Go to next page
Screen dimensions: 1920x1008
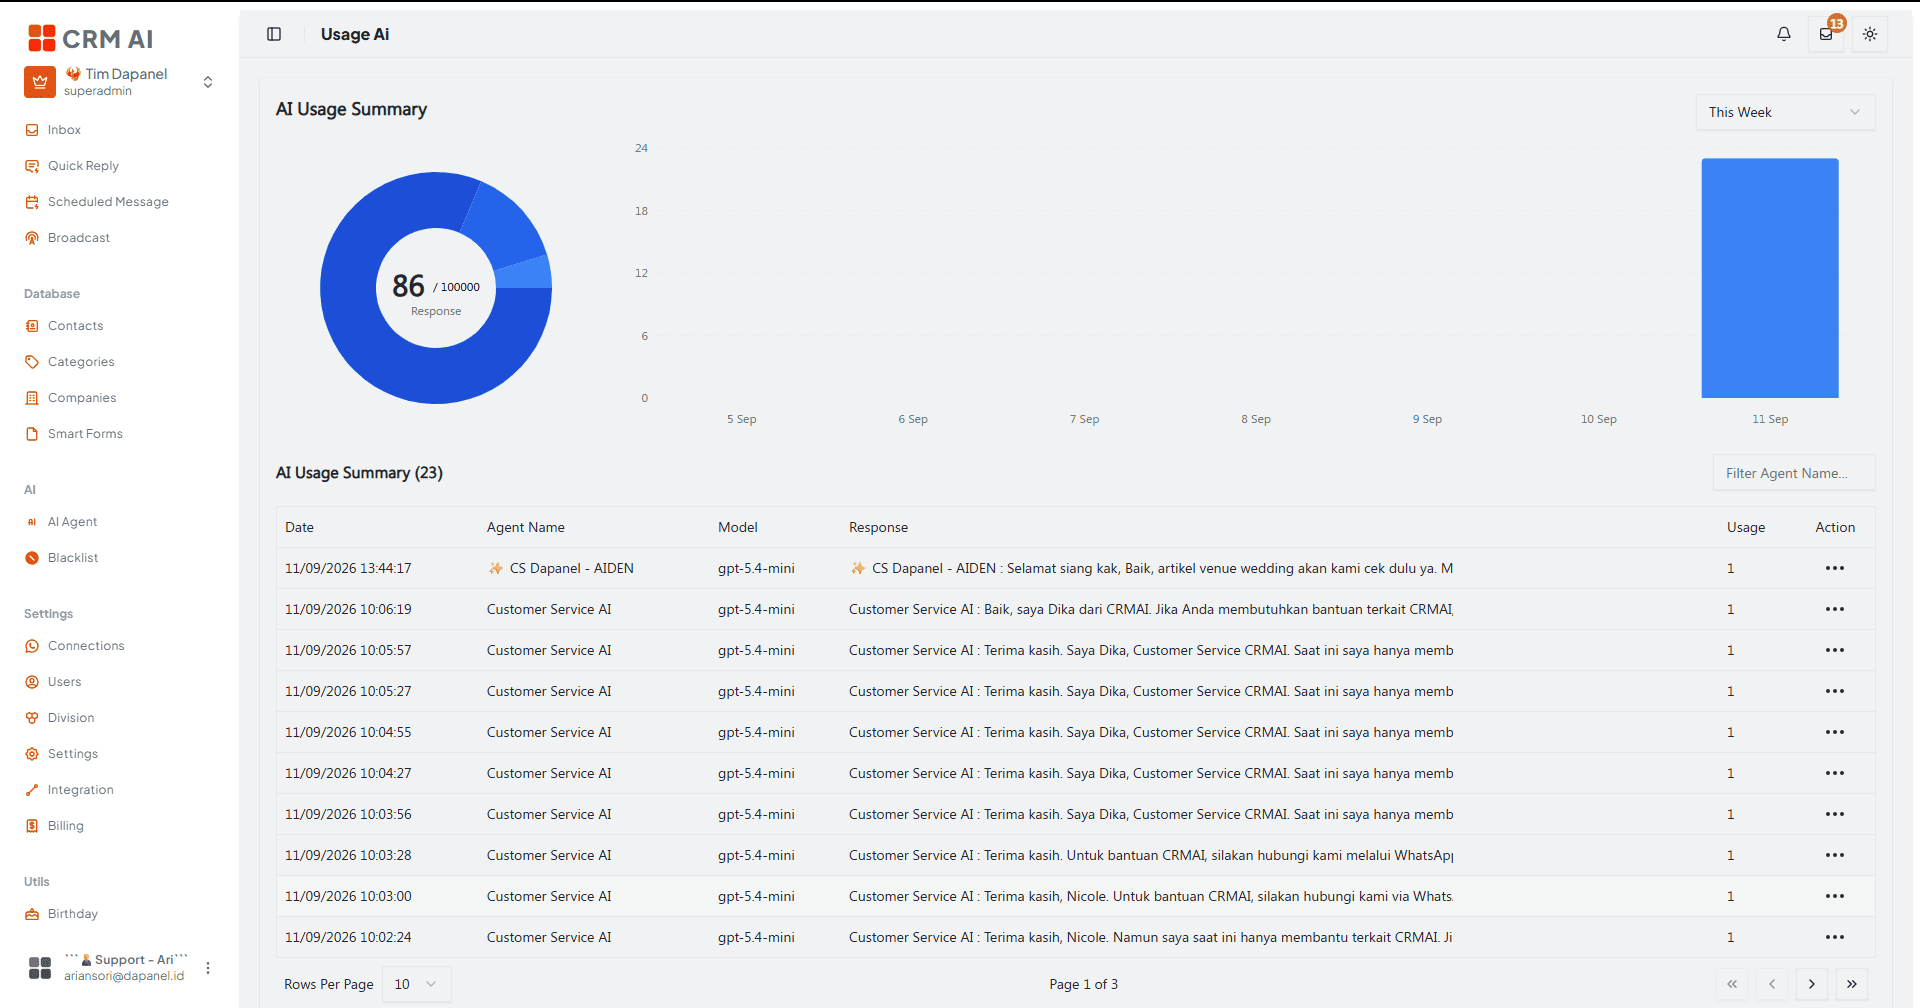[x=1811, y=984]
